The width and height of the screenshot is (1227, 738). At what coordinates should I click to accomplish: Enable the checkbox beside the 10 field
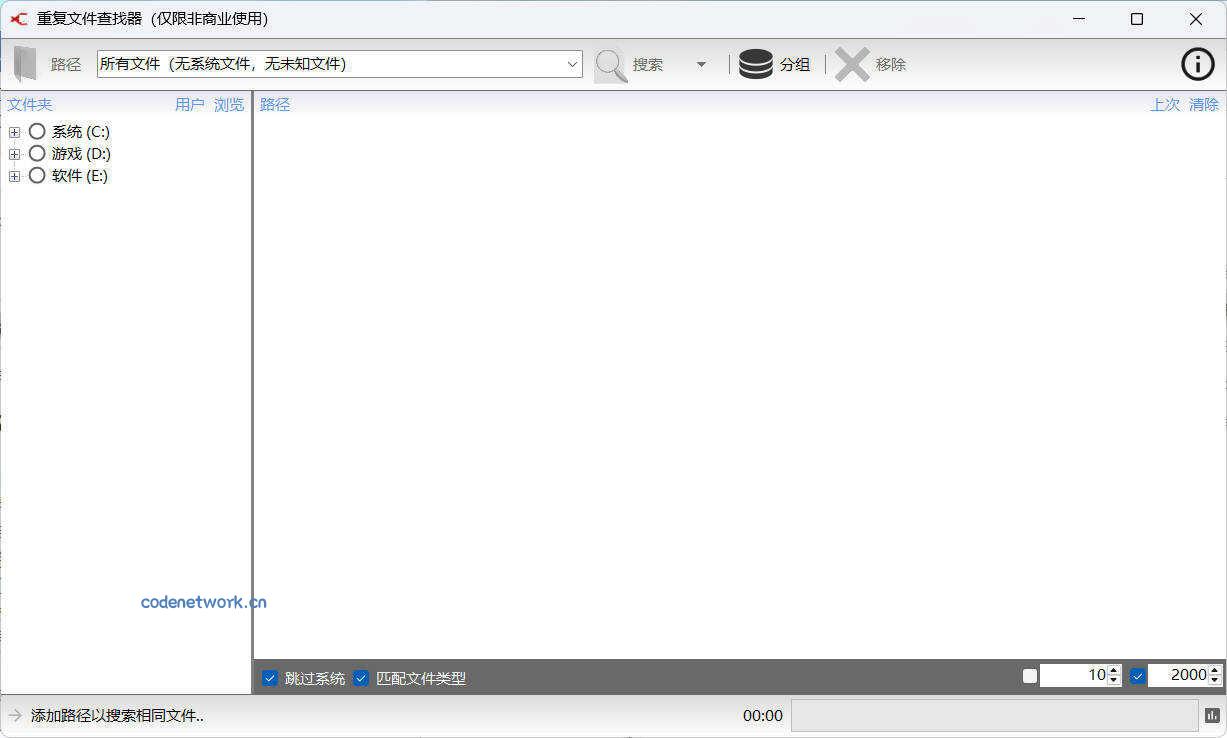(x=1030, y=676)
